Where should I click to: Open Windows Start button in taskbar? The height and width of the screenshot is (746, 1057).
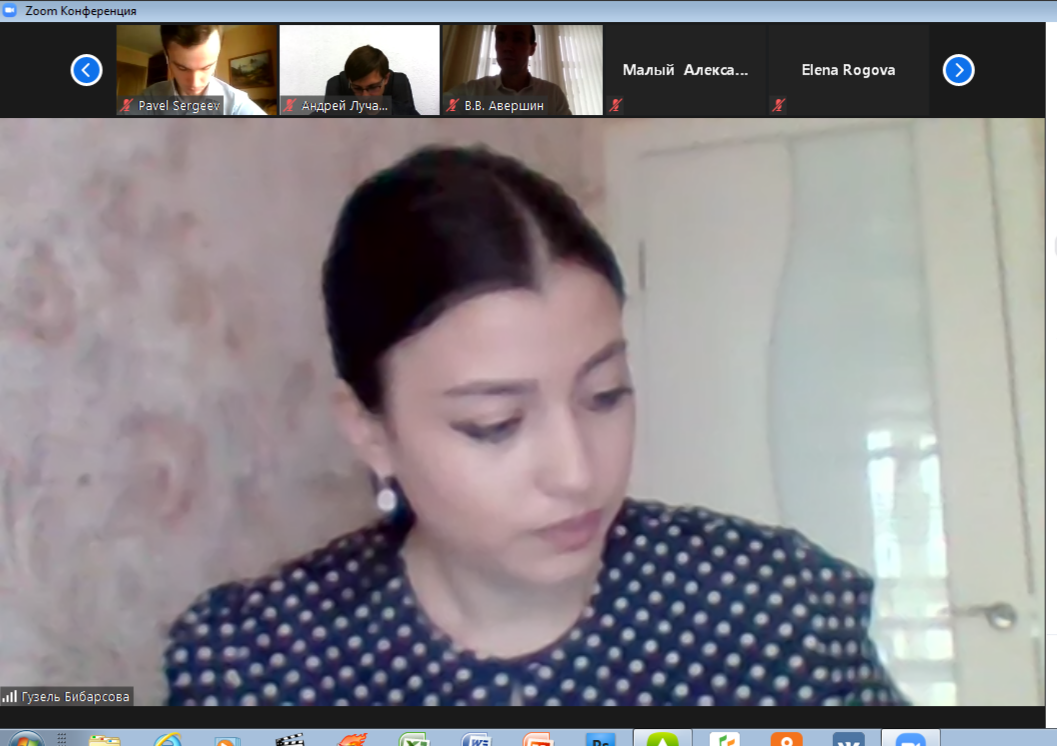point(26,739)
